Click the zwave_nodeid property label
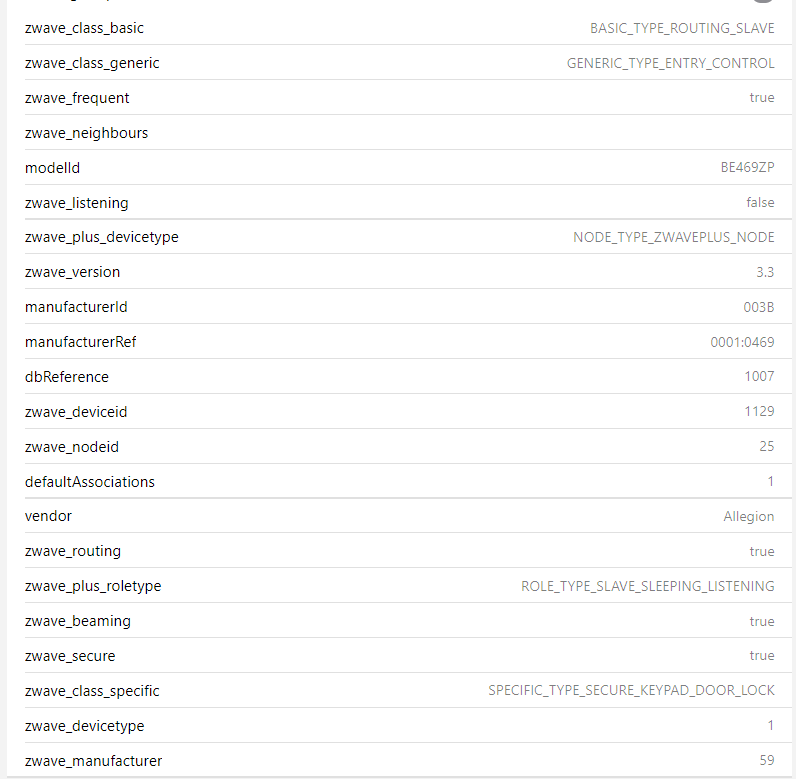This screenshot has height=779, width=796. point(72,447)
